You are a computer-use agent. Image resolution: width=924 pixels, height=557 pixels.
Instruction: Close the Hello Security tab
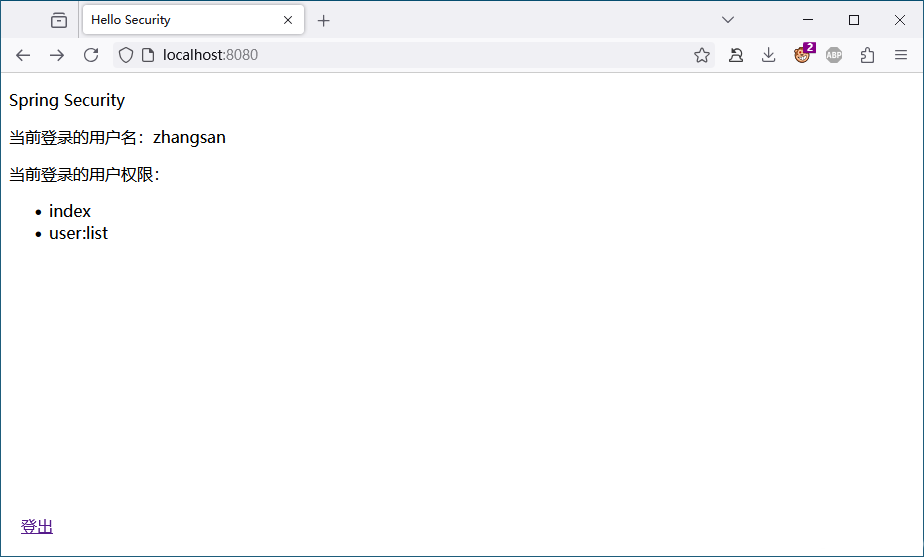point(288,20)
